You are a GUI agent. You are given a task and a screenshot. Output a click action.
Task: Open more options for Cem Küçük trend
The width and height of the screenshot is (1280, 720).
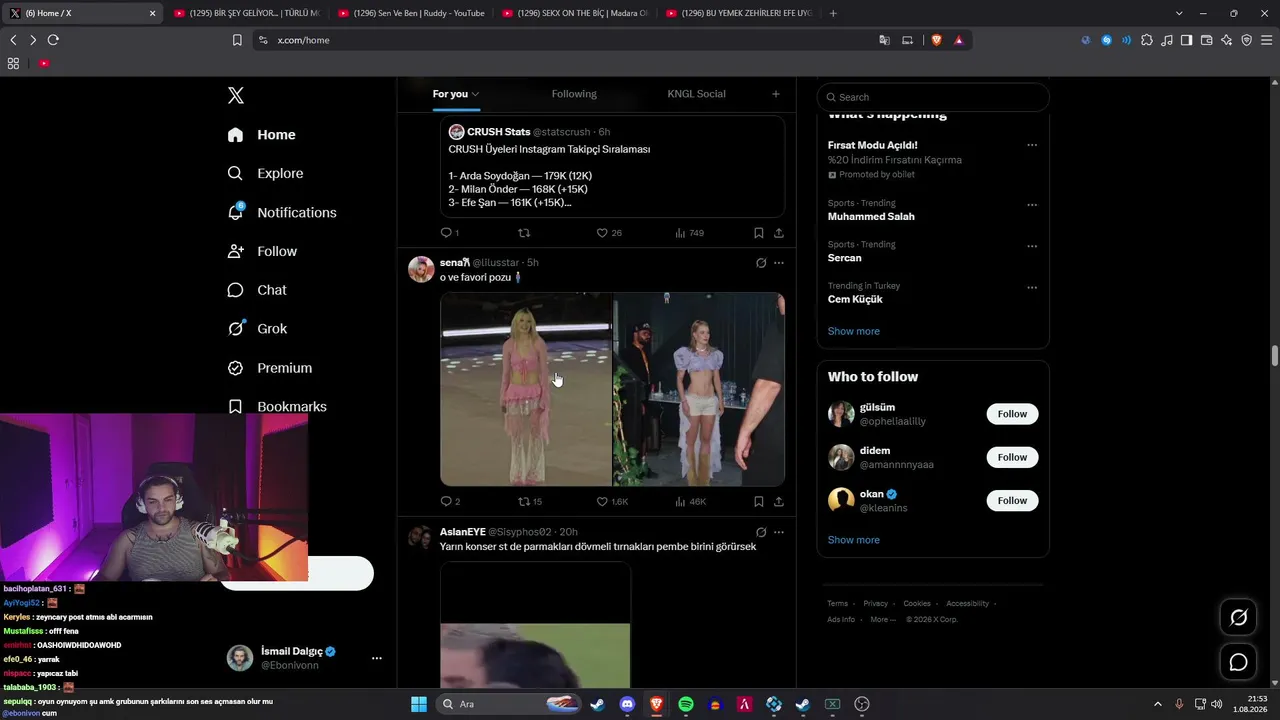pos(1032,287)
